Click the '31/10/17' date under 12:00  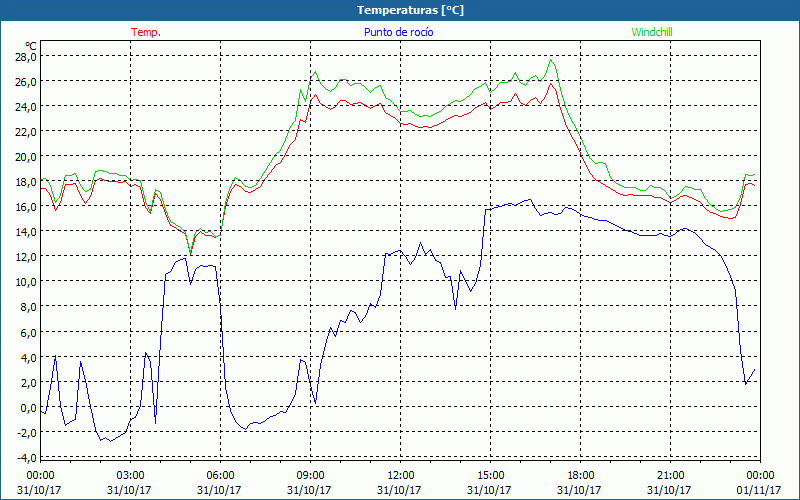point(399,490)
